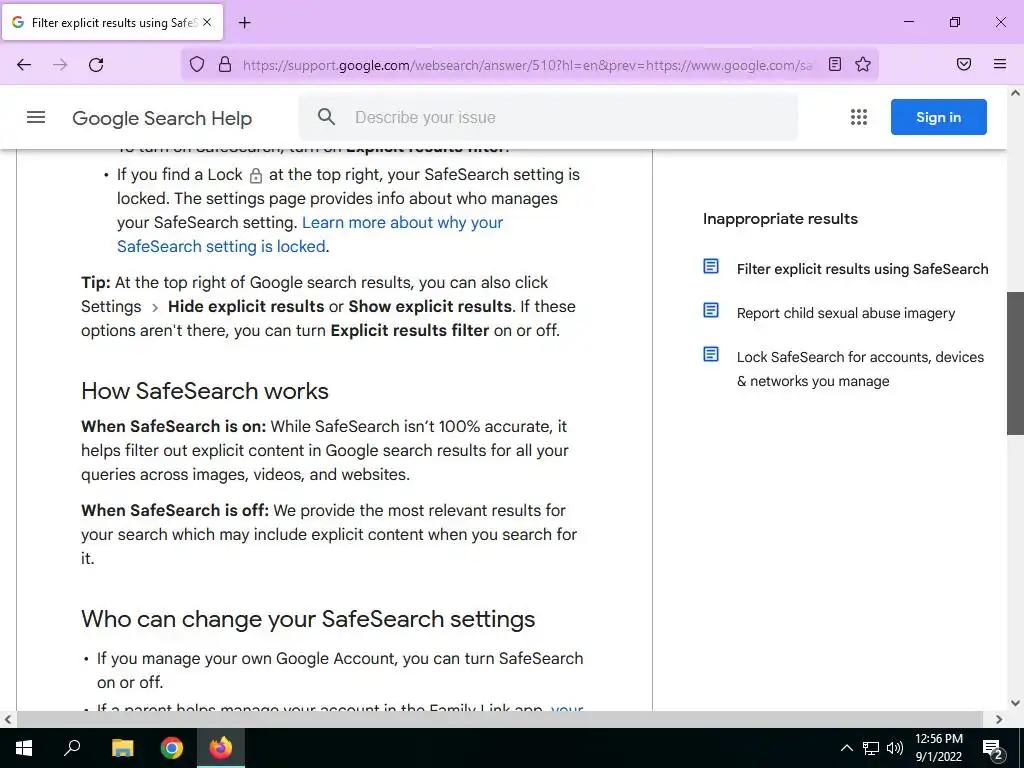Screen dimensions: 1024x768
Task: Launch Google Chrome from the taskbar
Action: click(172, 748)
